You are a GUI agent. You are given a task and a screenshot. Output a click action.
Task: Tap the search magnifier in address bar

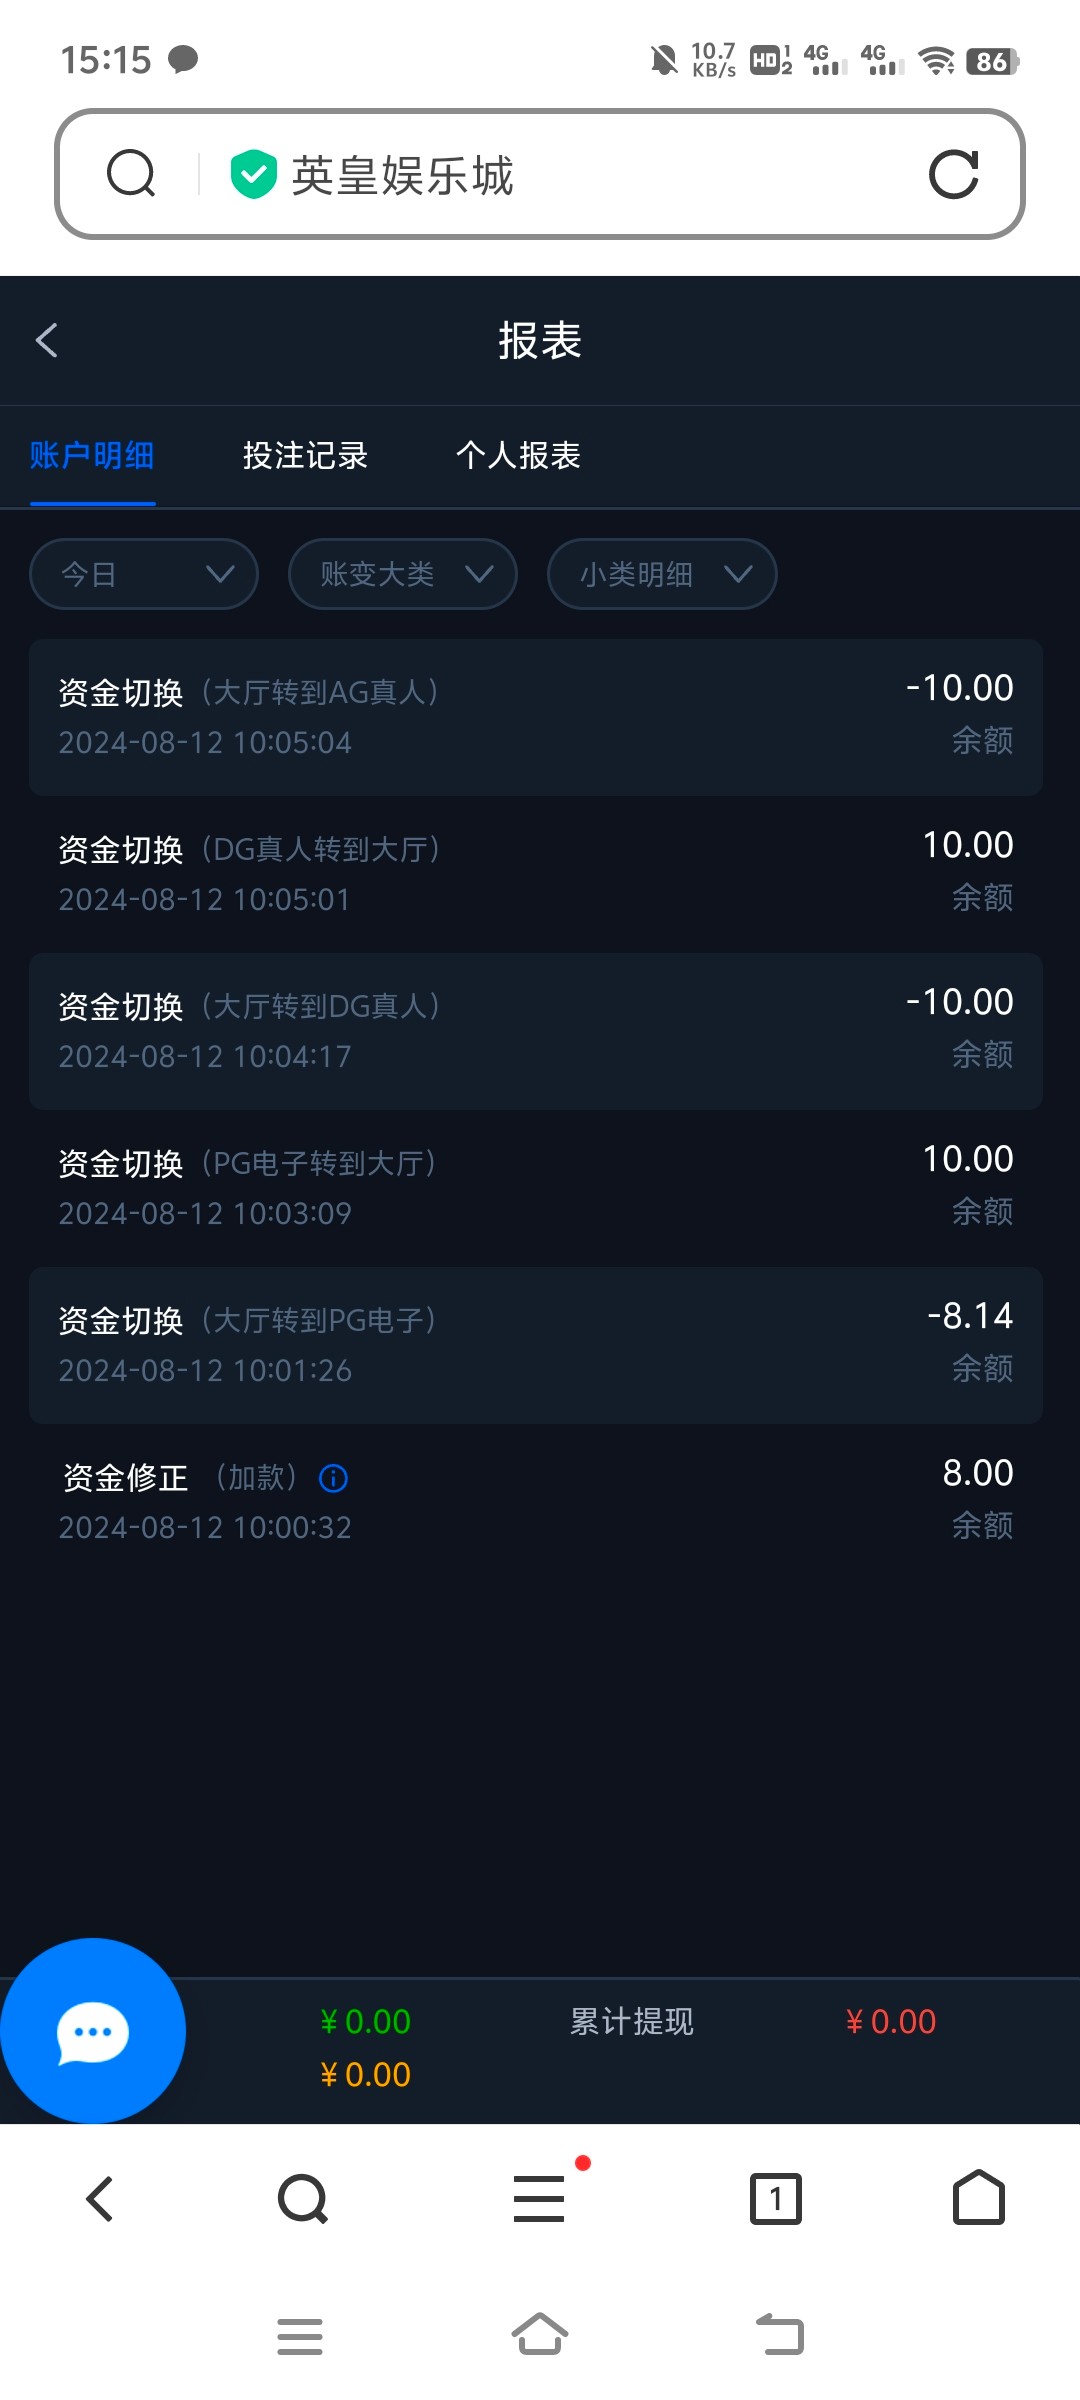tap(131, 175)
